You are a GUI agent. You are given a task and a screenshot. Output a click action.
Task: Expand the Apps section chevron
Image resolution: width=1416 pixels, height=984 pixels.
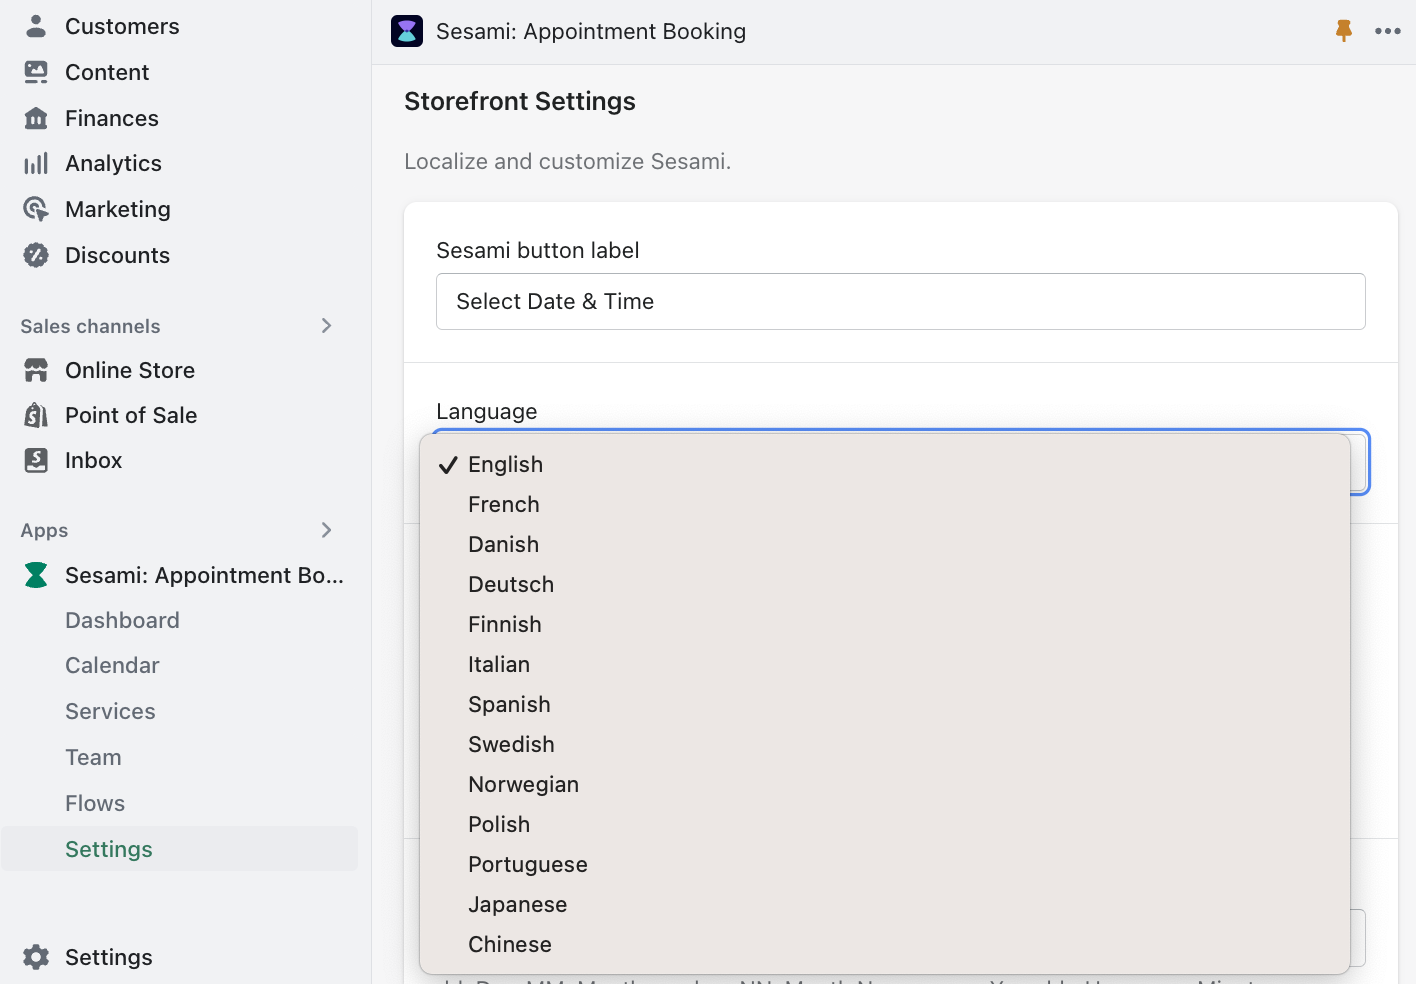pos(326,530)
